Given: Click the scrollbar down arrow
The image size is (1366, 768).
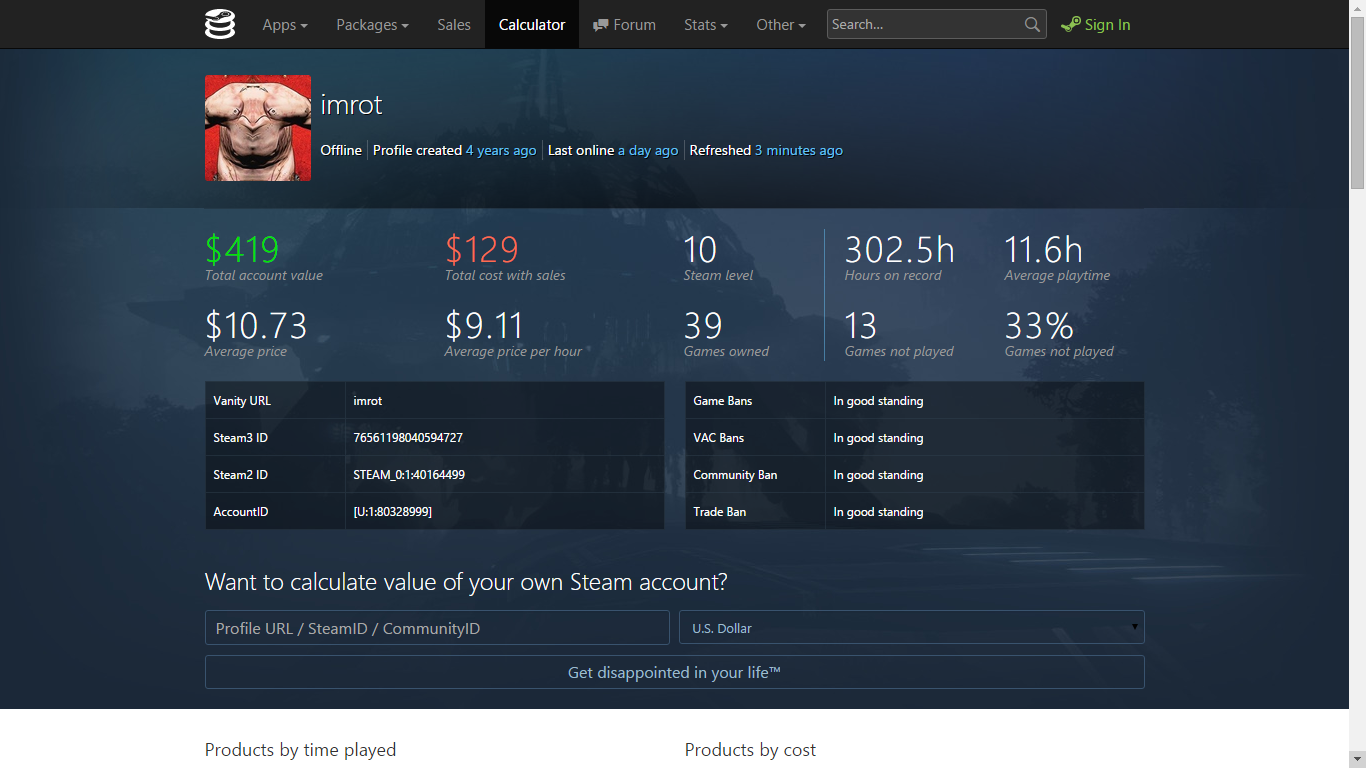Looking at the screenshot, I should click(x=1357, y=760).
